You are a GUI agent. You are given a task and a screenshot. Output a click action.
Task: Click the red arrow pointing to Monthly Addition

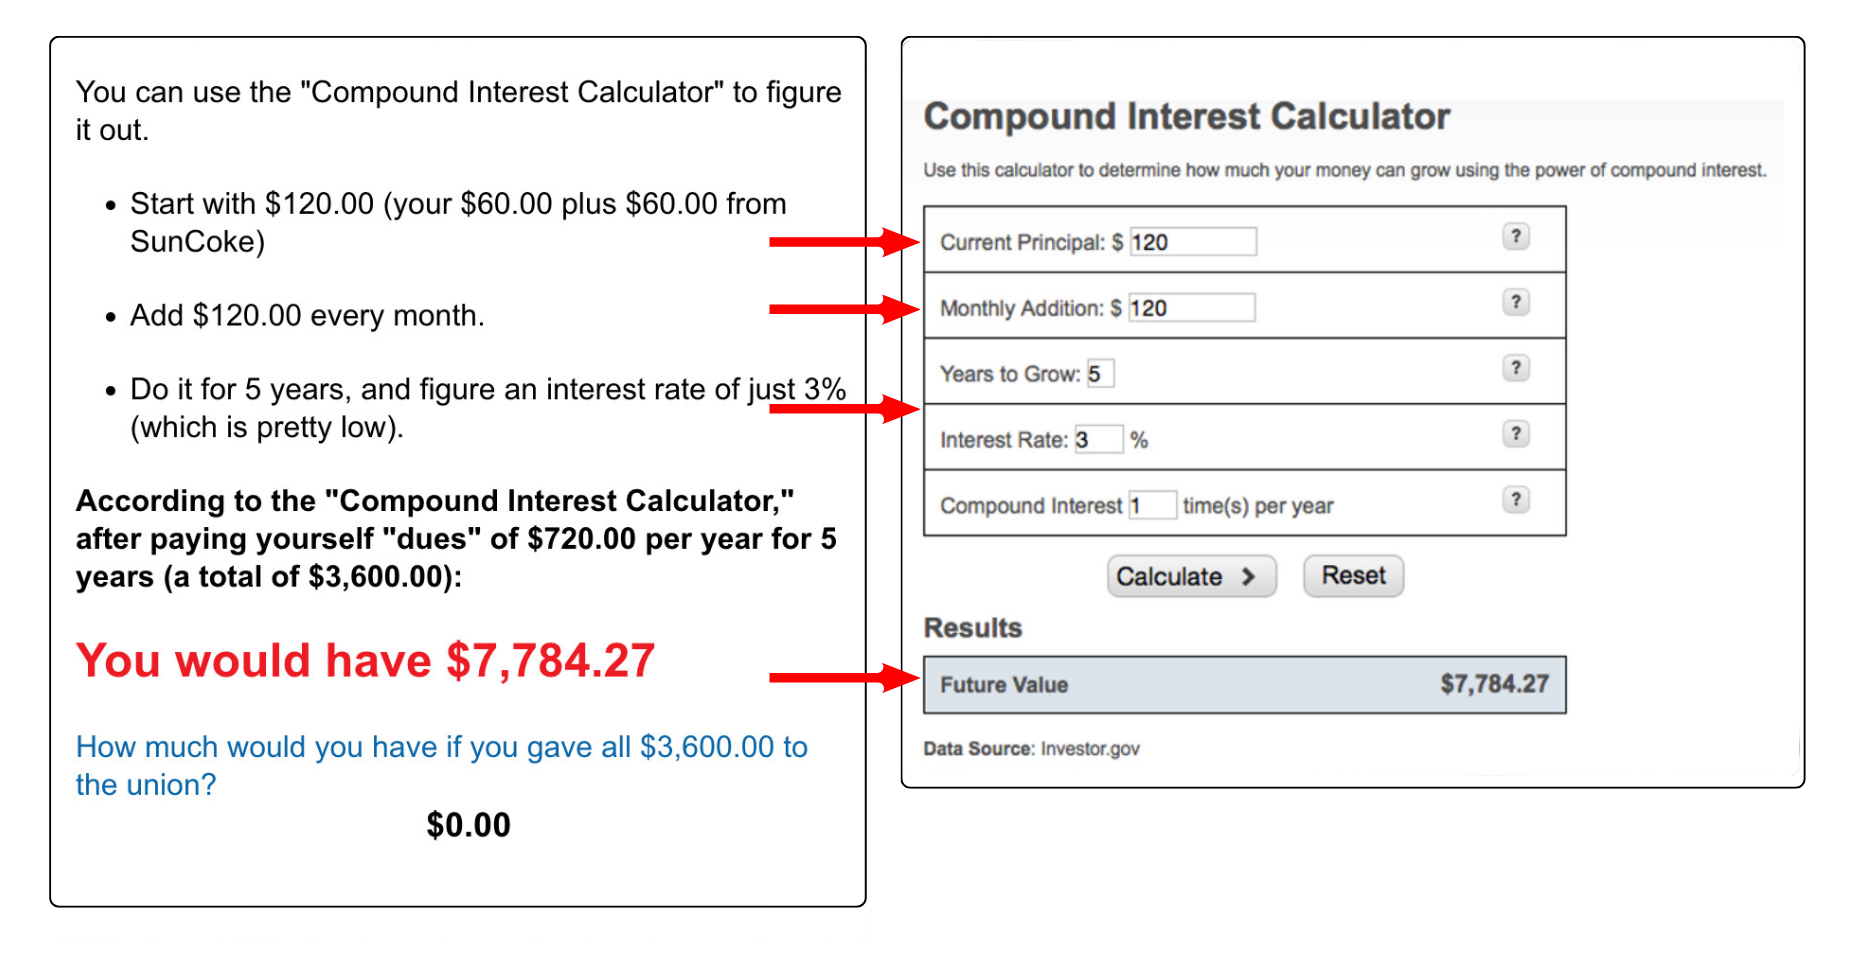(844, 309)
